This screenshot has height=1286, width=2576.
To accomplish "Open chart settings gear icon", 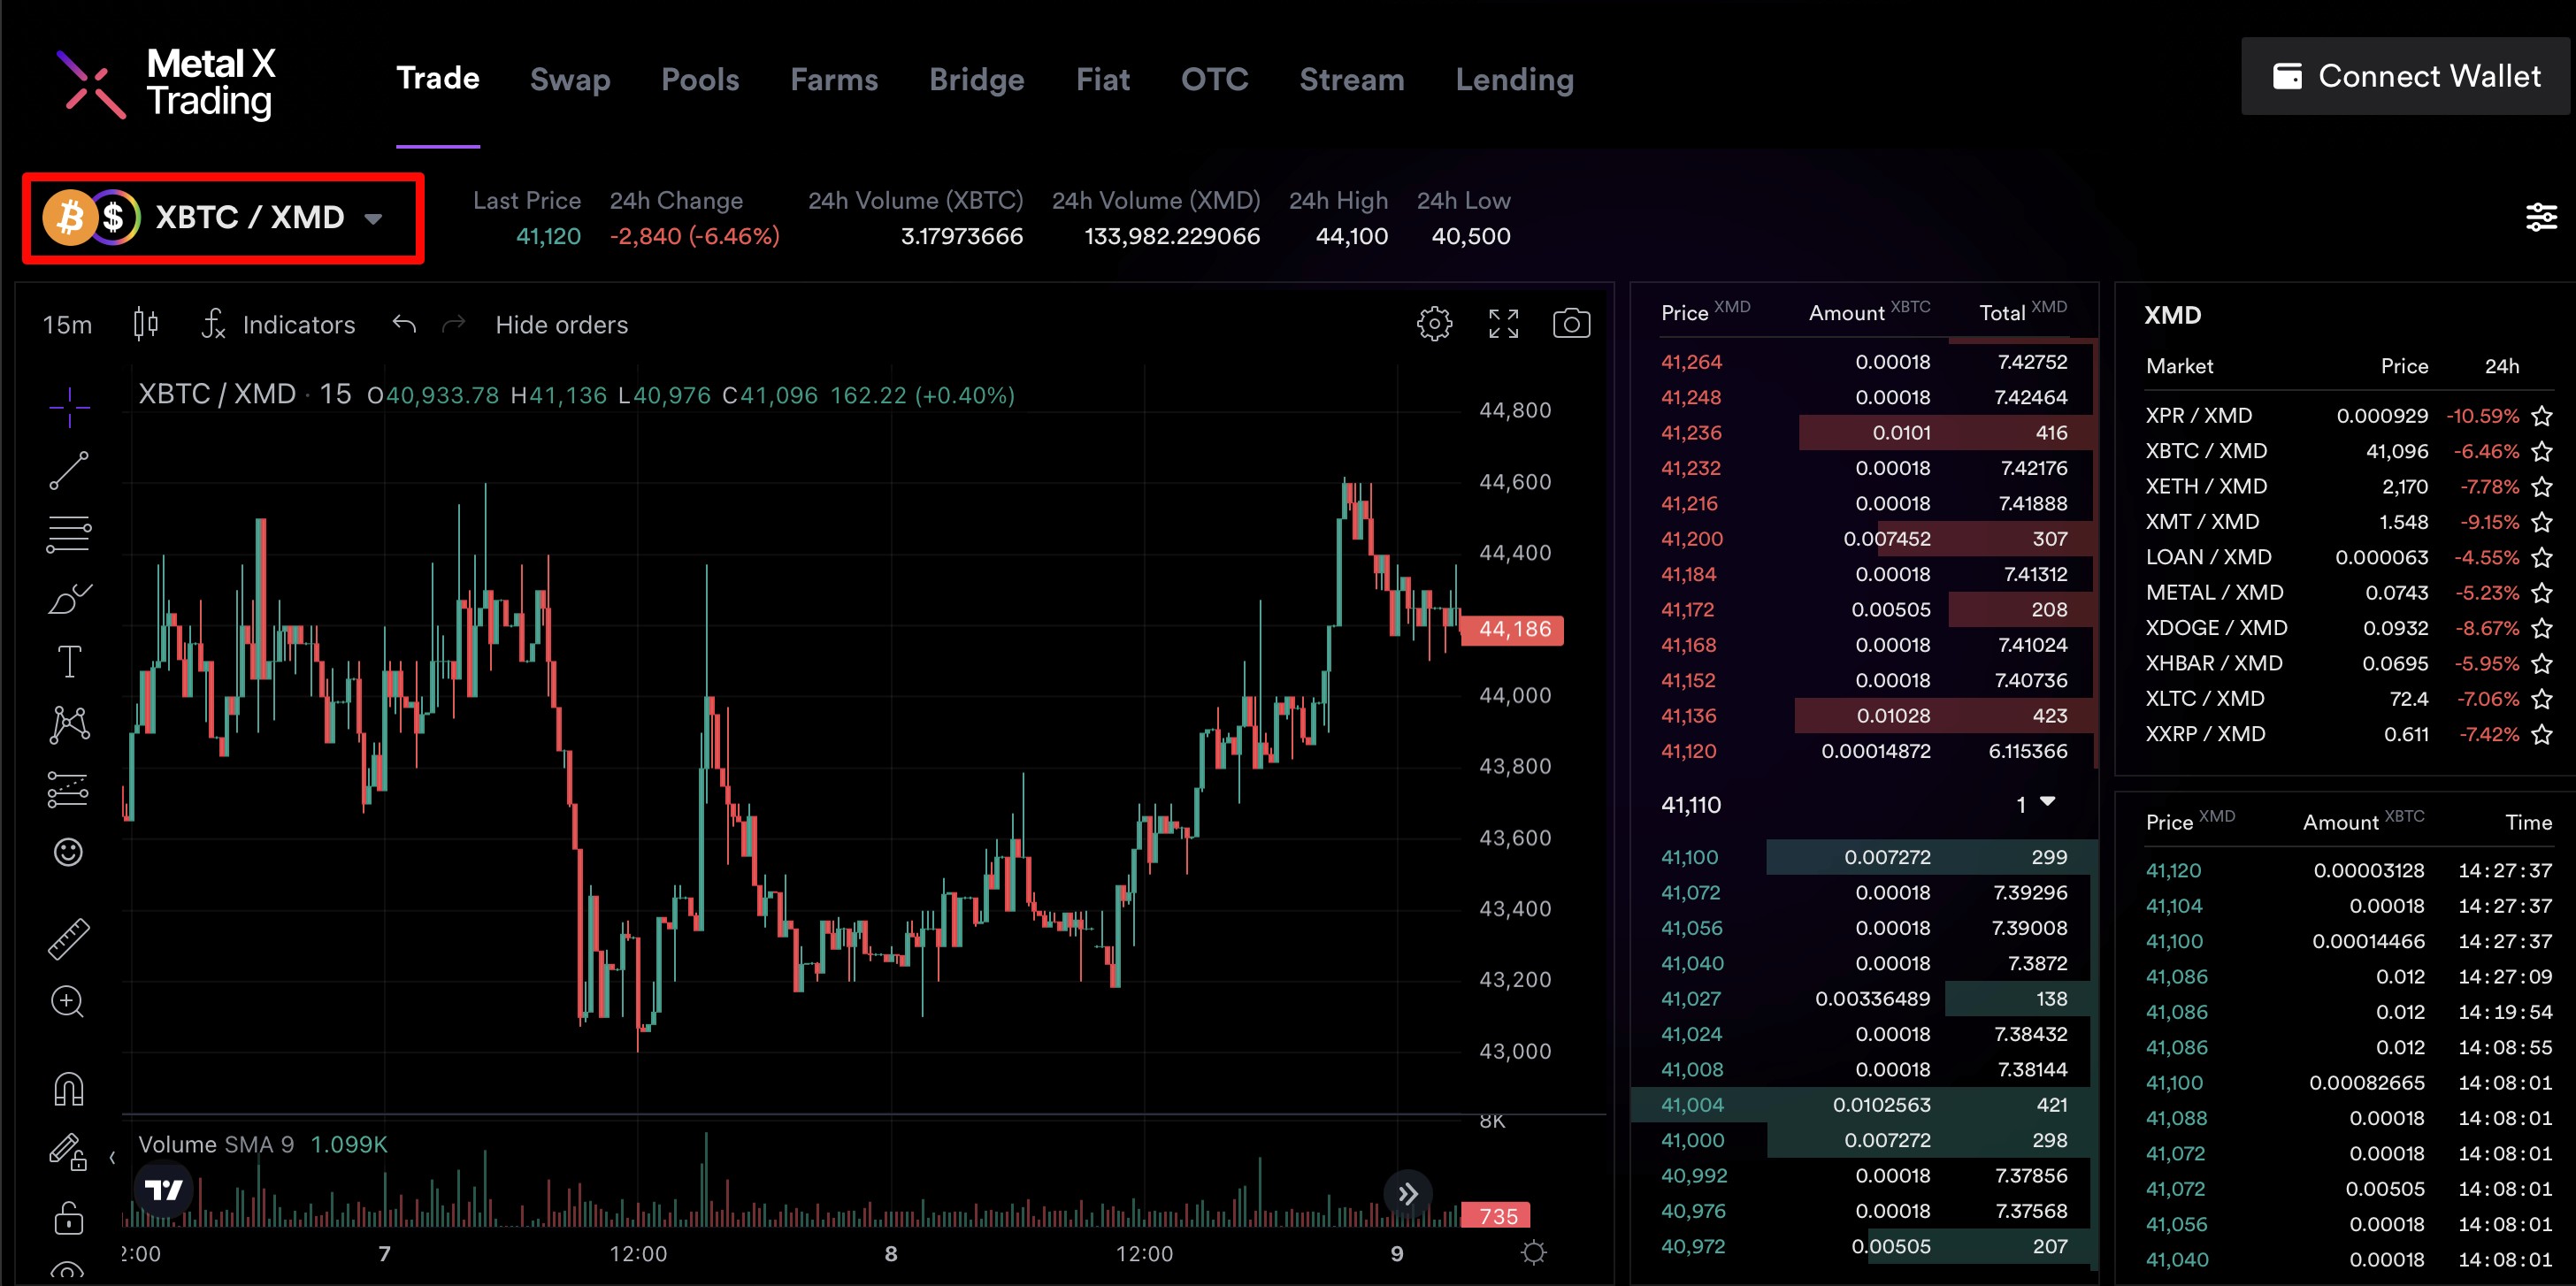I will [1434, 324].
